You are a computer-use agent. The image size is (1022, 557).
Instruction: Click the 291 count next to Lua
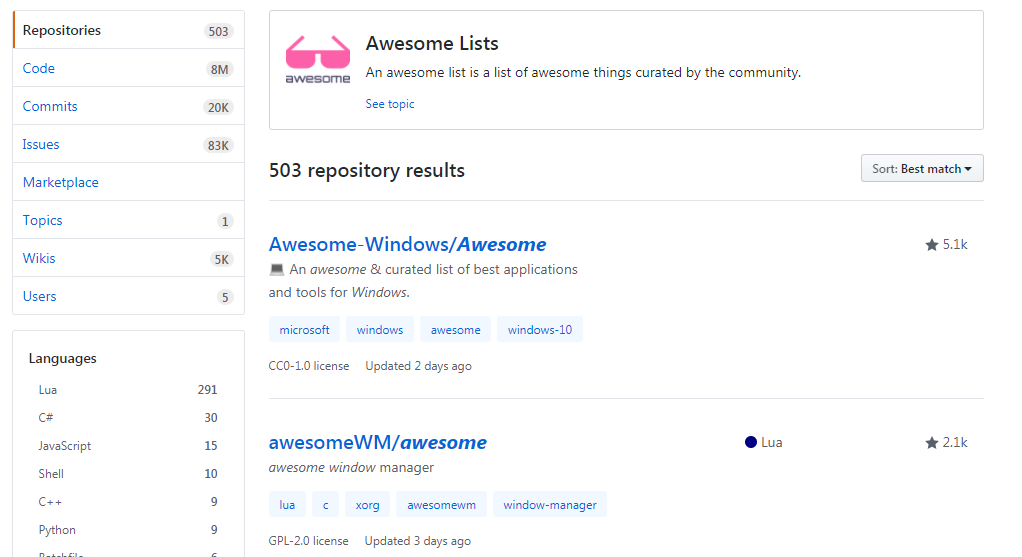207,390
